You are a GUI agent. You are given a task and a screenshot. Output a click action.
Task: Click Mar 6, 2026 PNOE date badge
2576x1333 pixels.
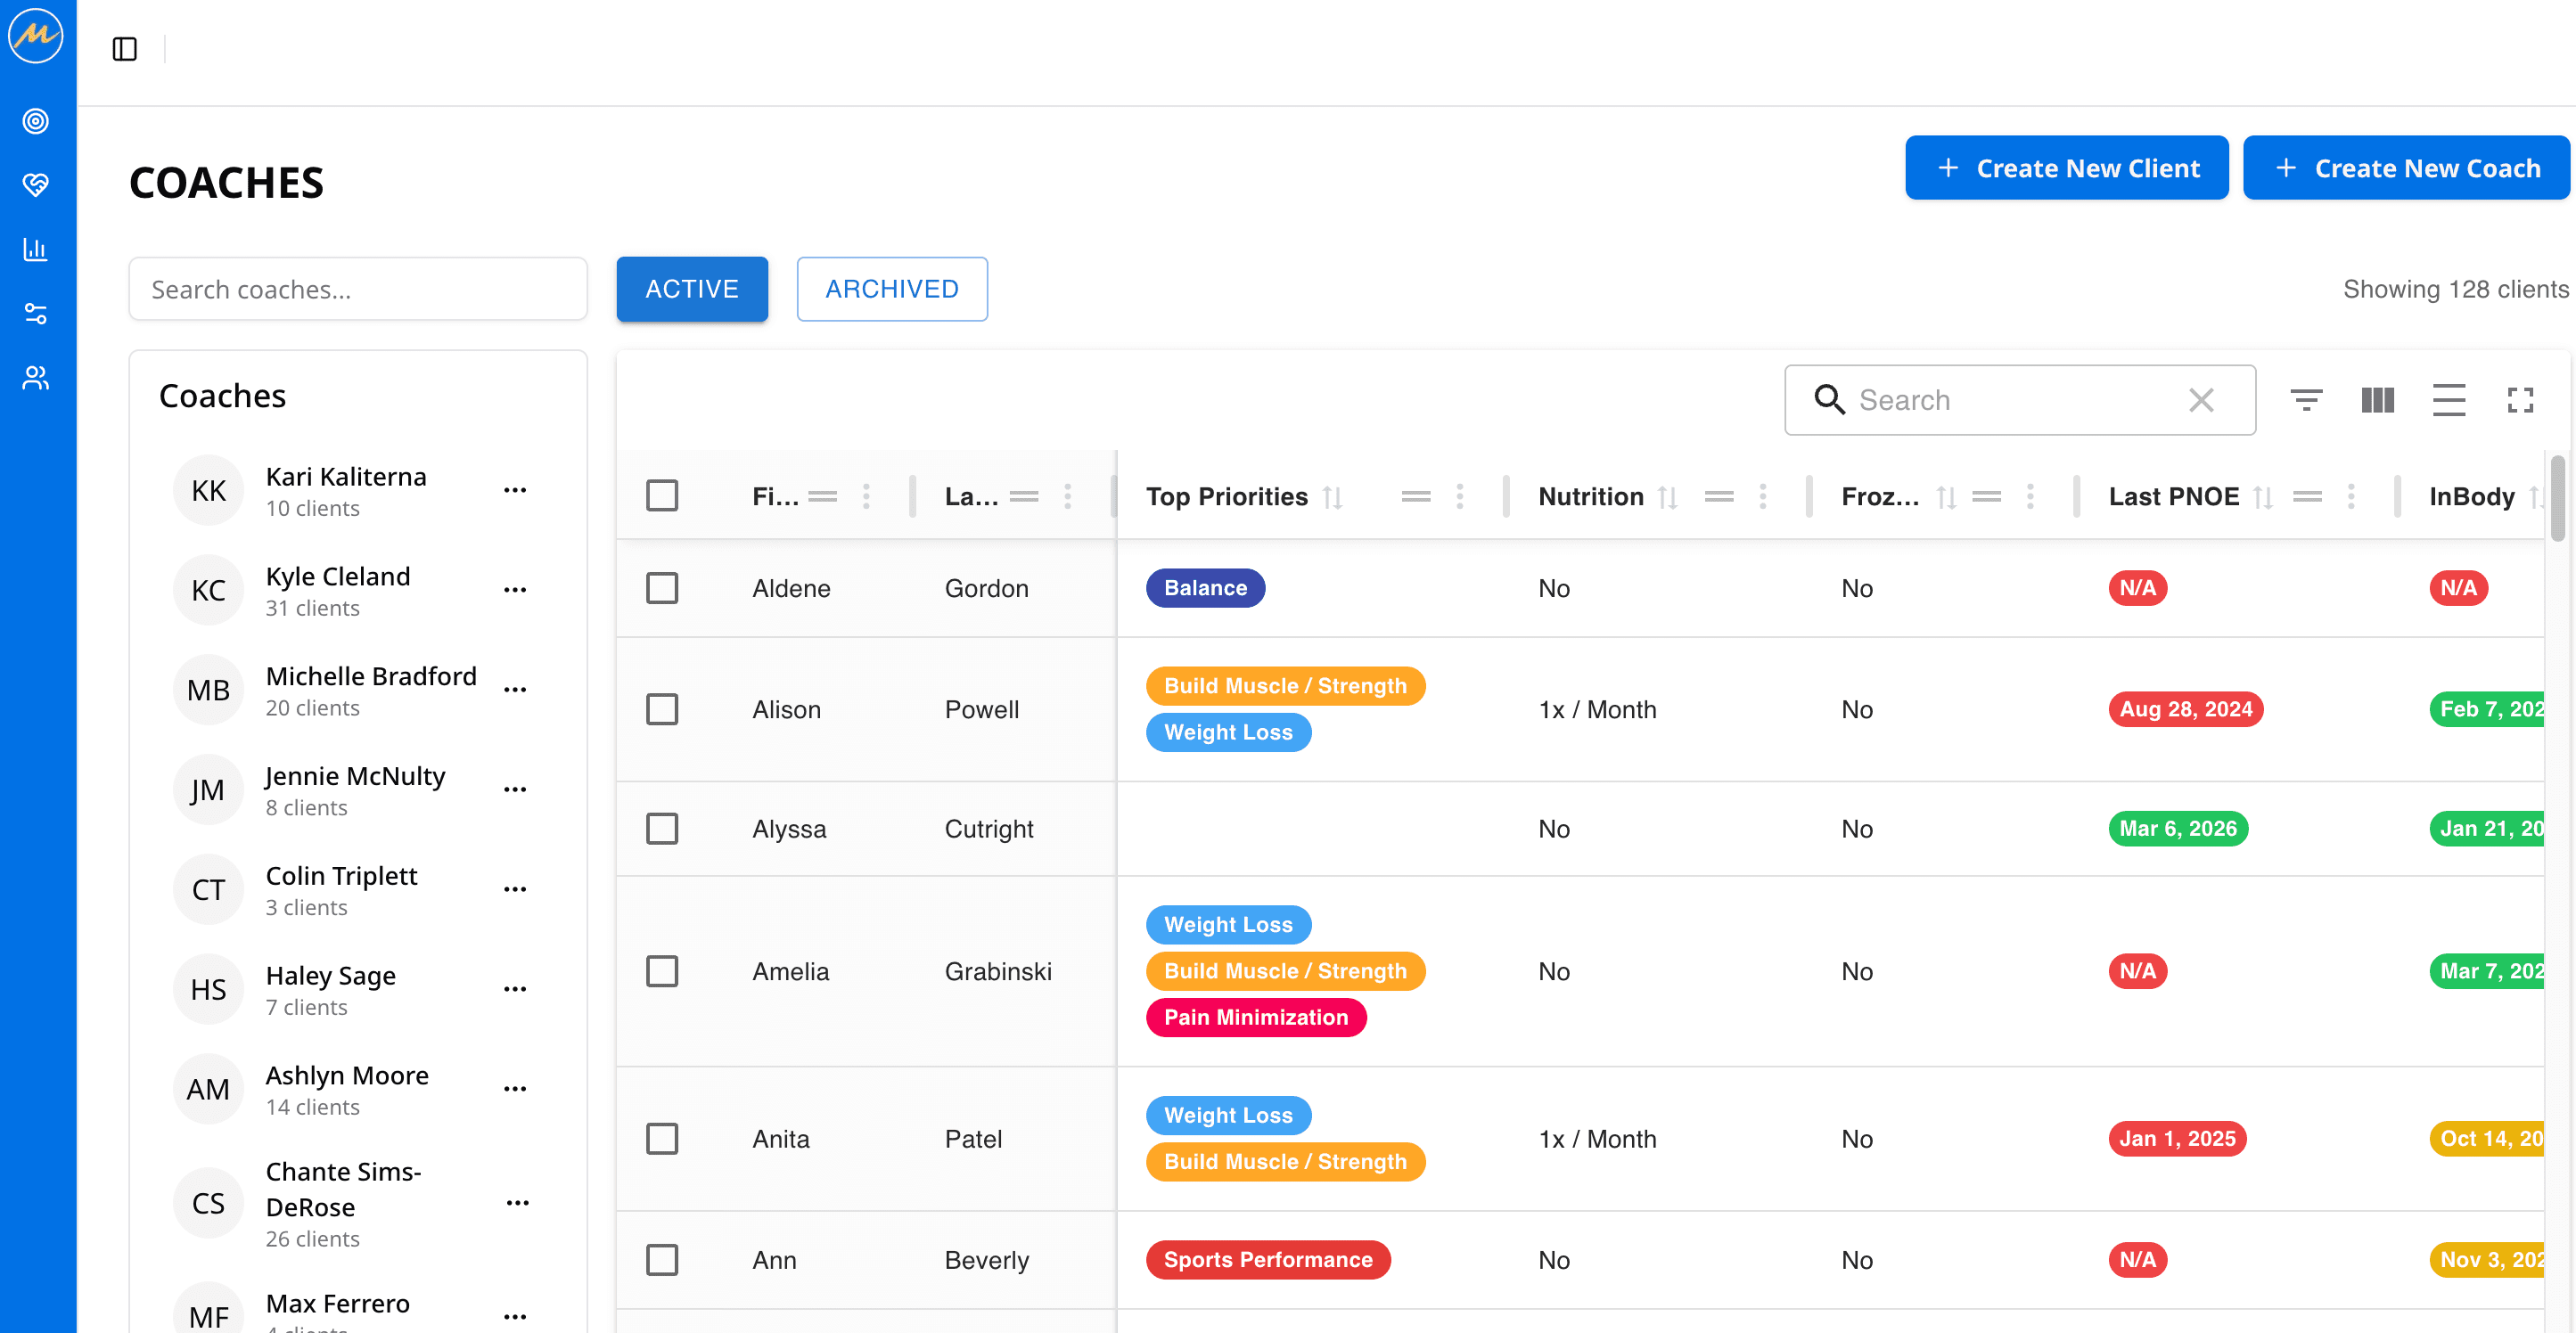[x=2178, y=829]
